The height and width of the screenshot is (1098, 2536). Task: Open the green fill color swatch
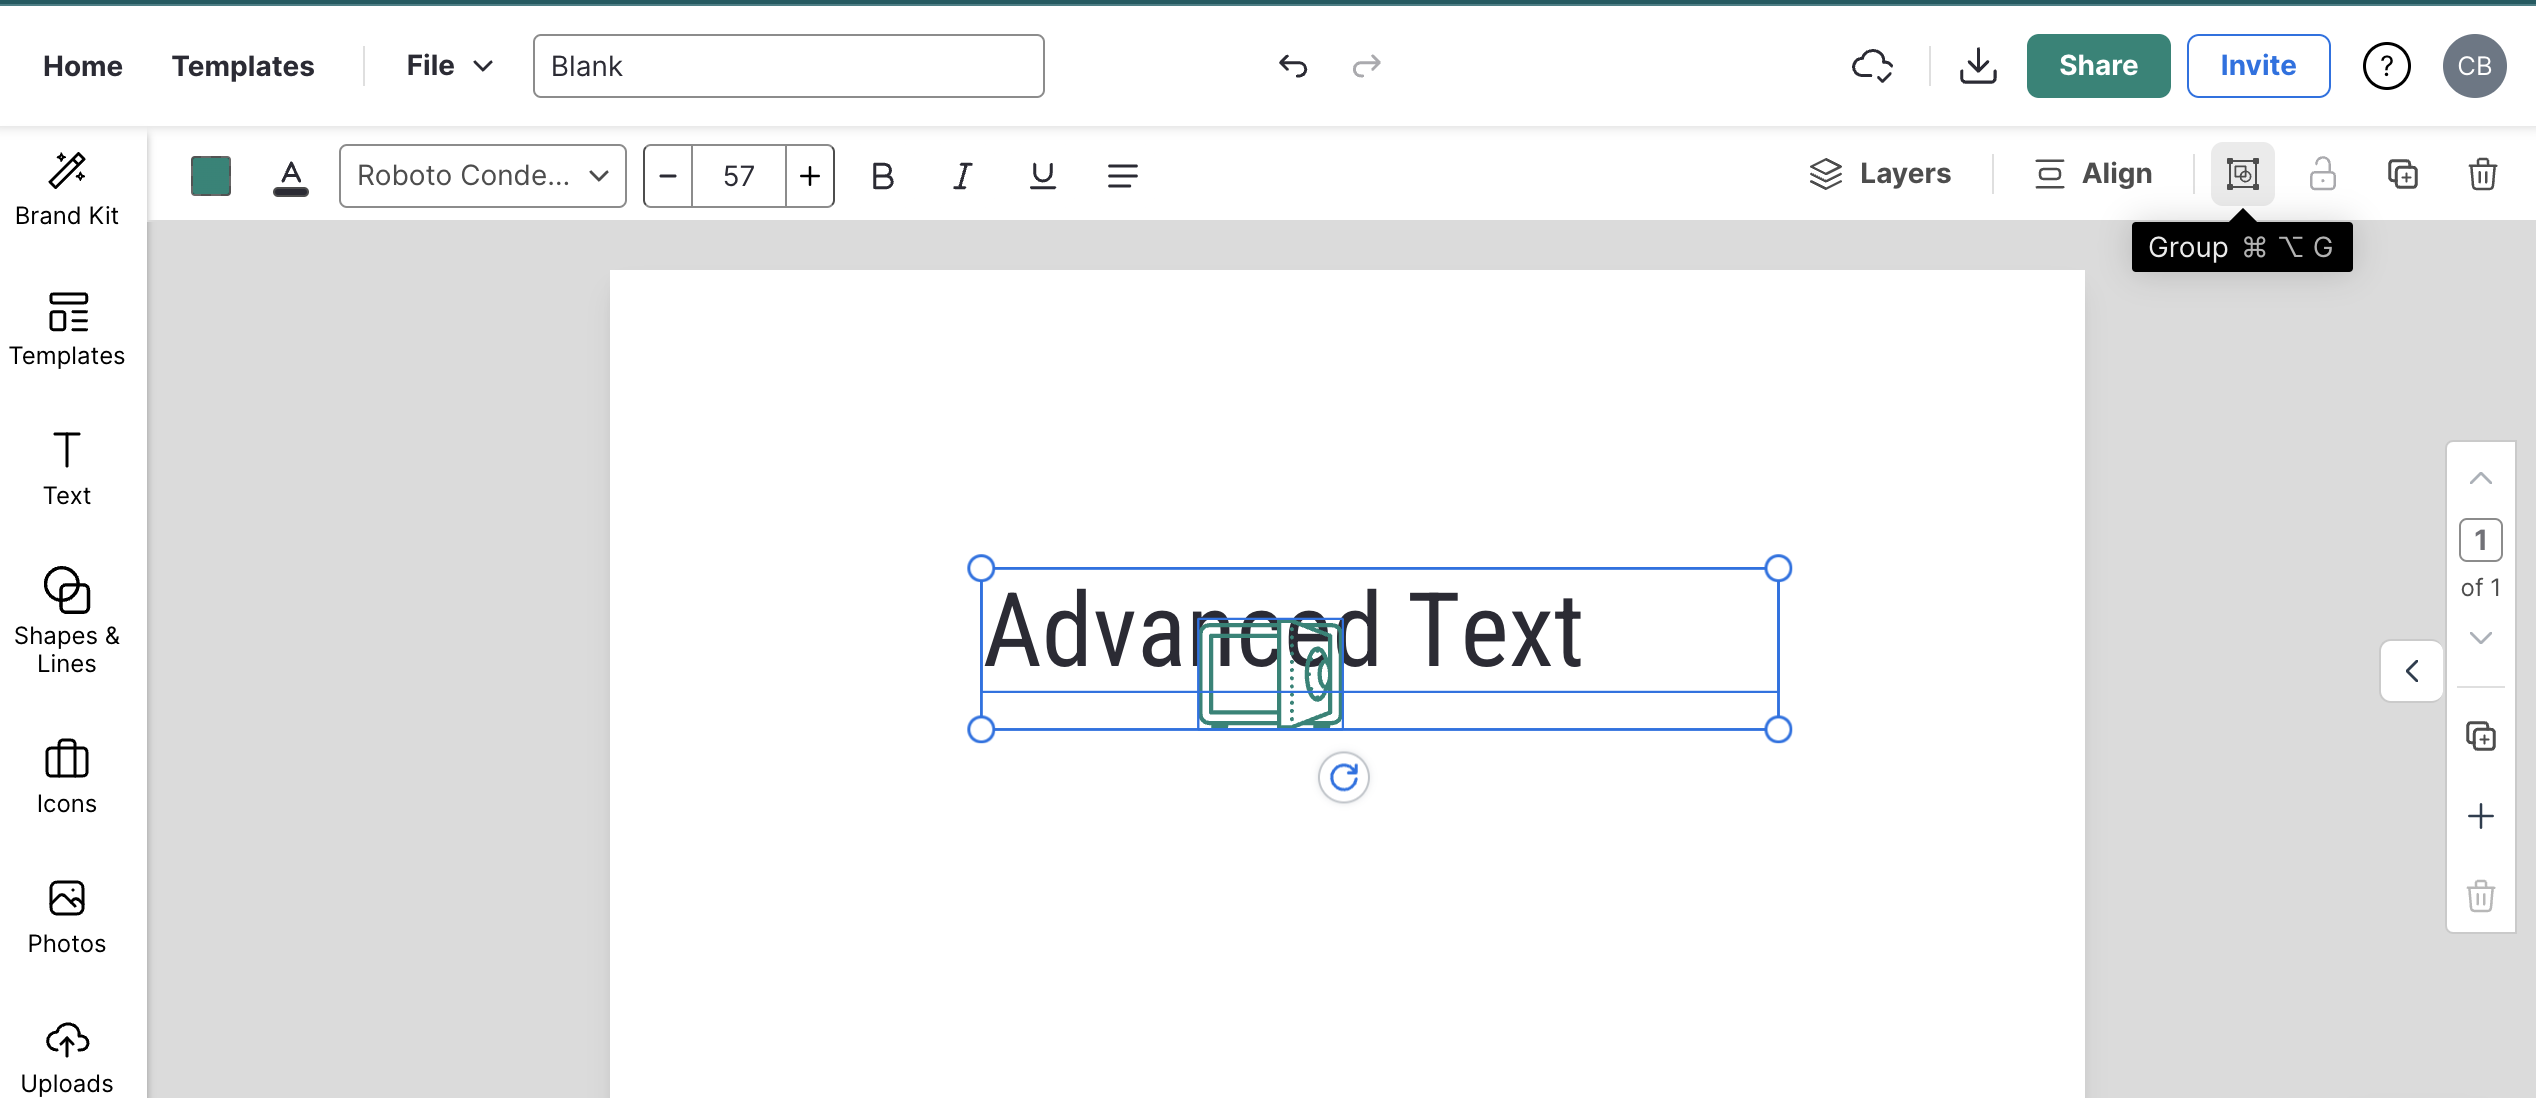(x=211, y=176)
